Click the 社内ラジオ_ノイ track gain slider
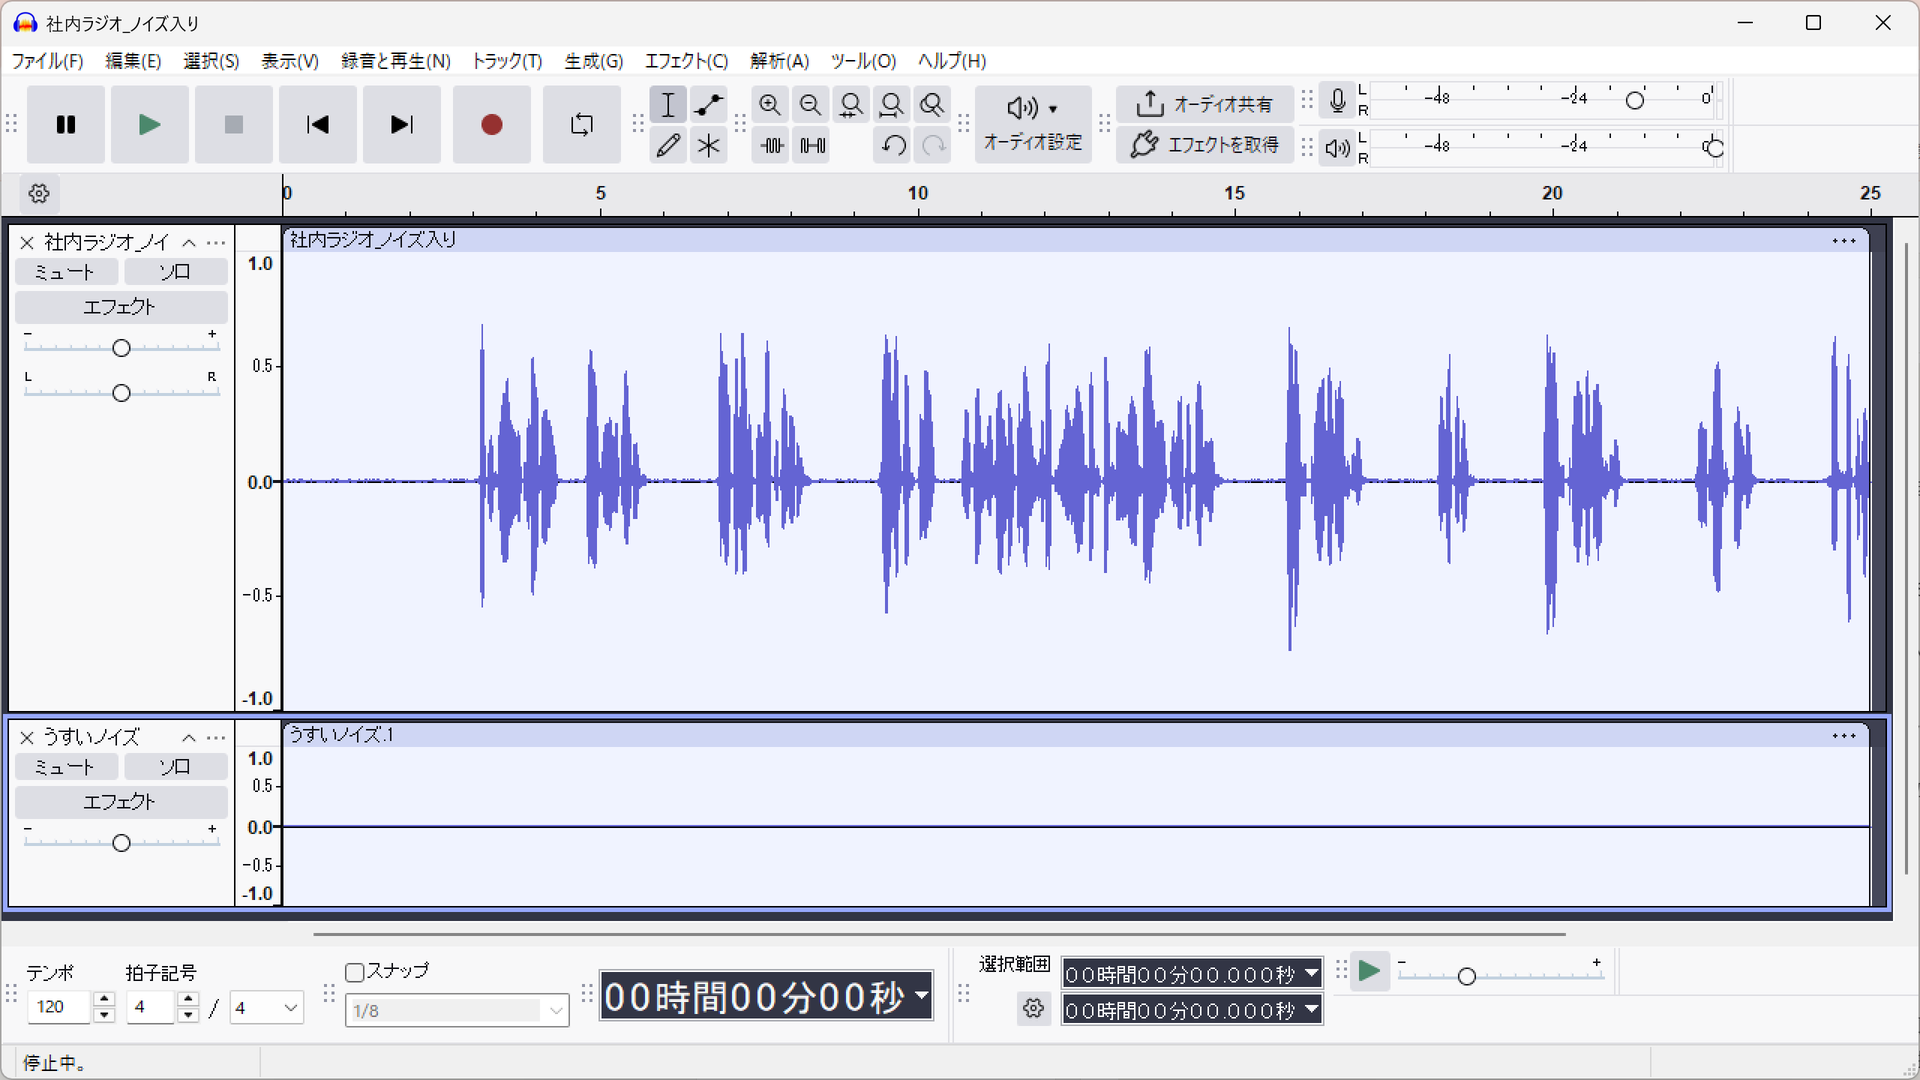 tap(121, 348)
